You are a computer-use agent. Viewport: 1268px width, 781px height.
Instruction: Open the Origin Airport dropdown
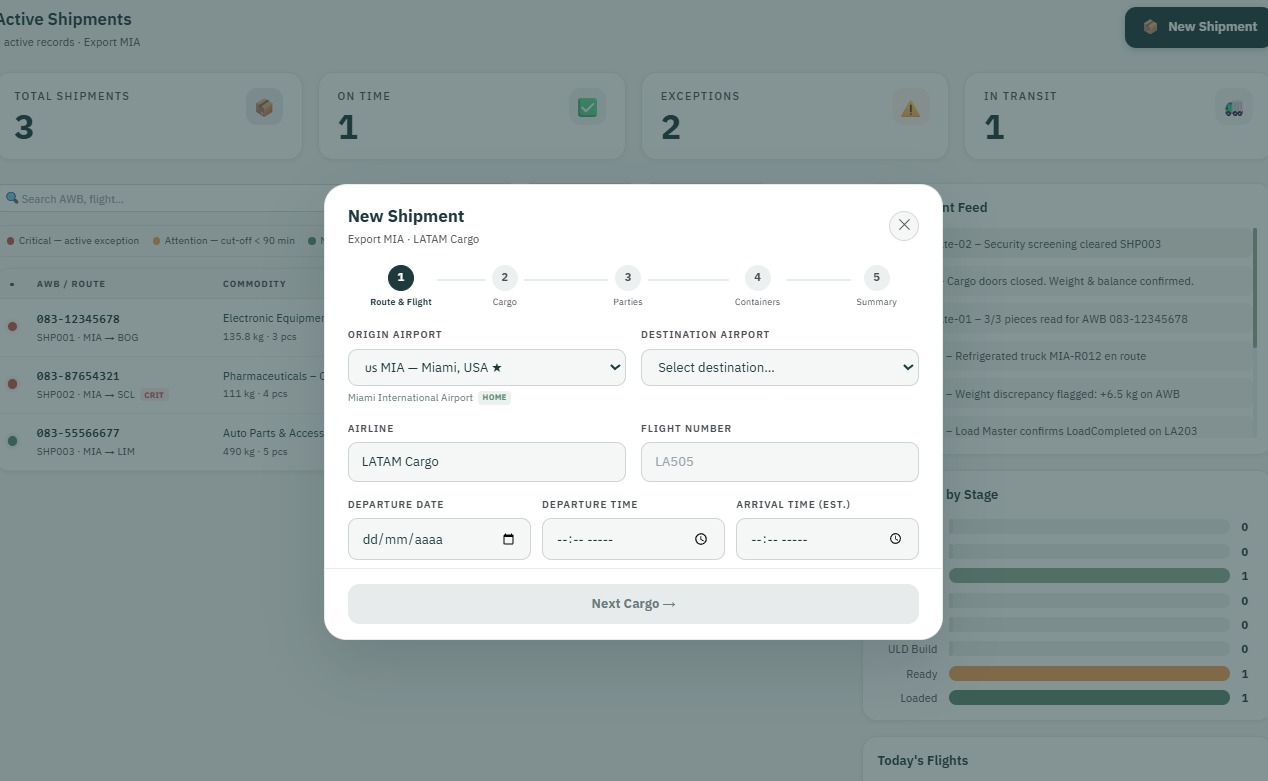487,367
